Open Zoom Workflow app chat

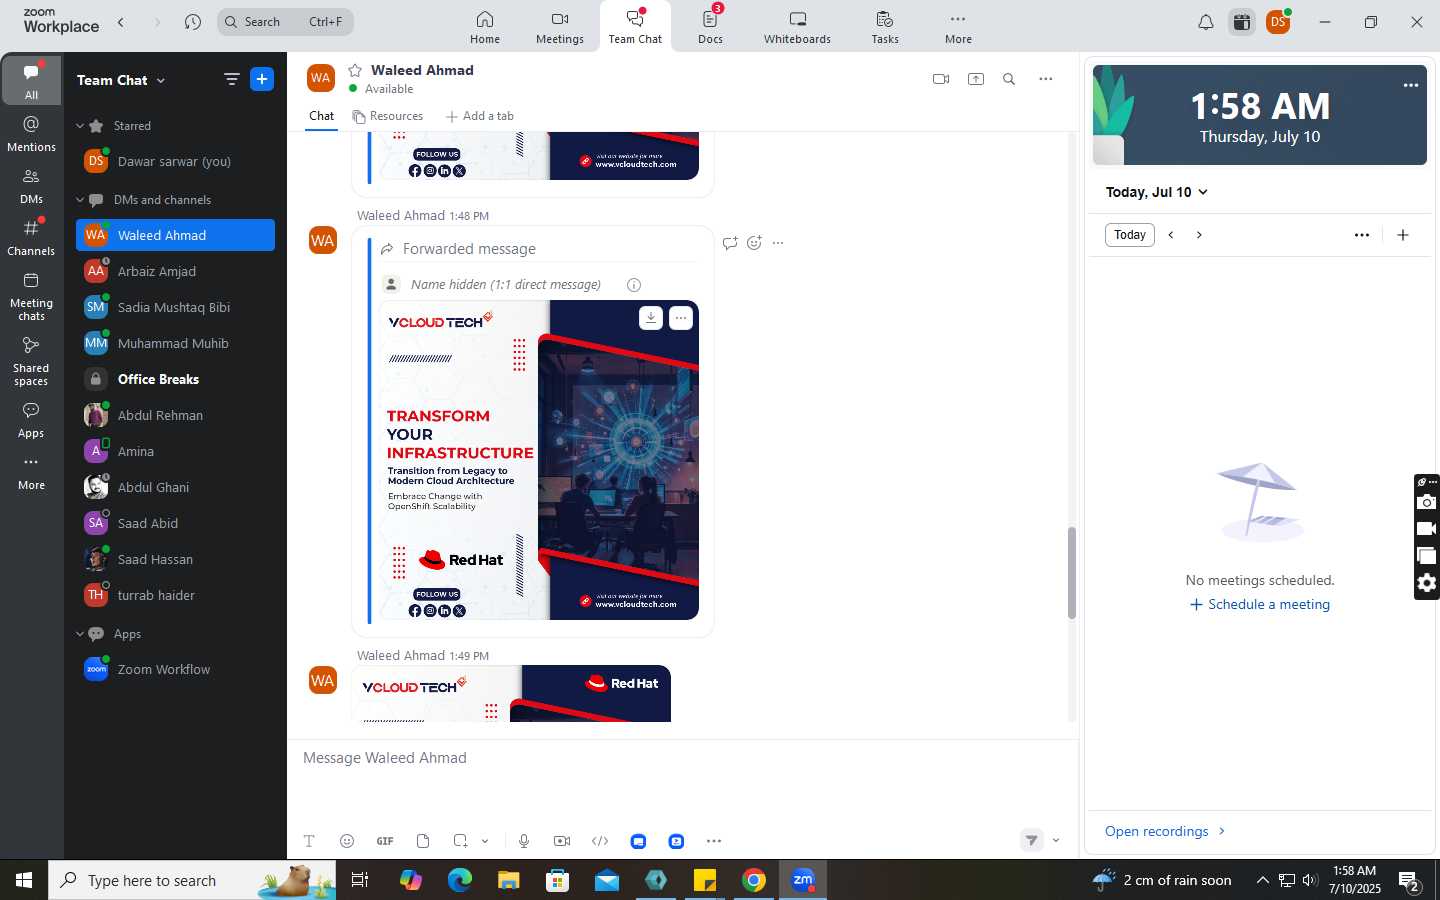(175, 669)
